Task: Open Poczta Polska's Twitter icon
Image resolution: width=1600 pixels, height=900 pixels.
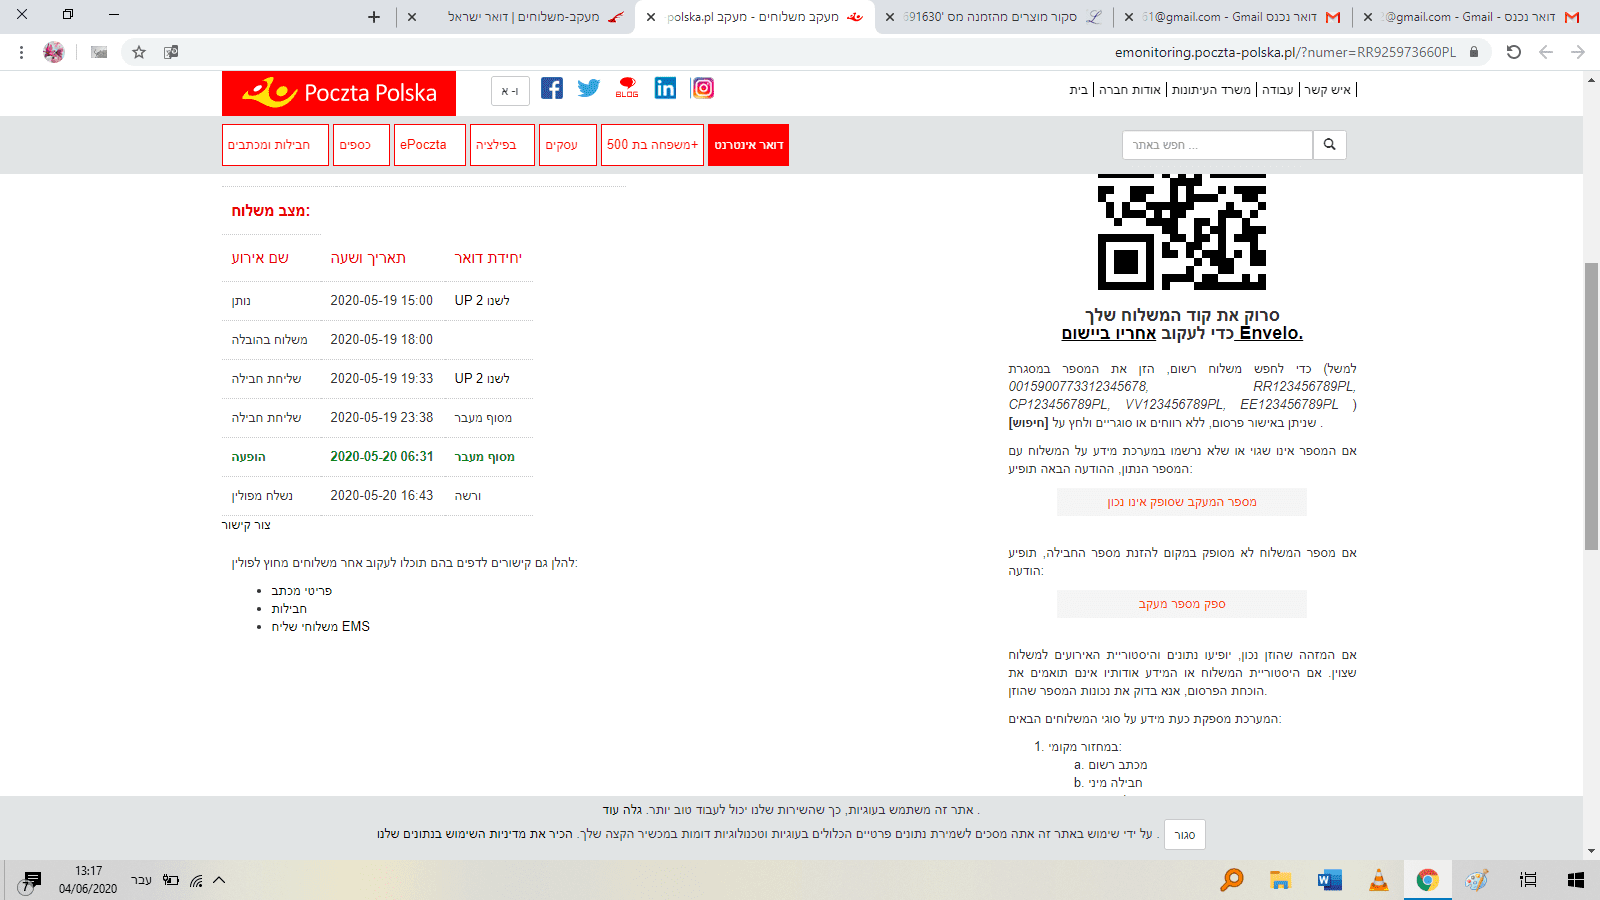Action: point(589,89)
